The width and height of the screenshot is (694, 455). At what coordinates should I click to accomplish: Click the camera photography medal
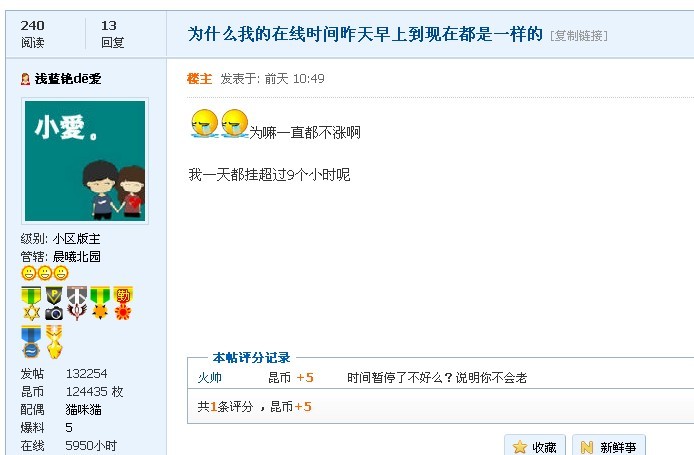pyautogui.click(x=54, y=303)
